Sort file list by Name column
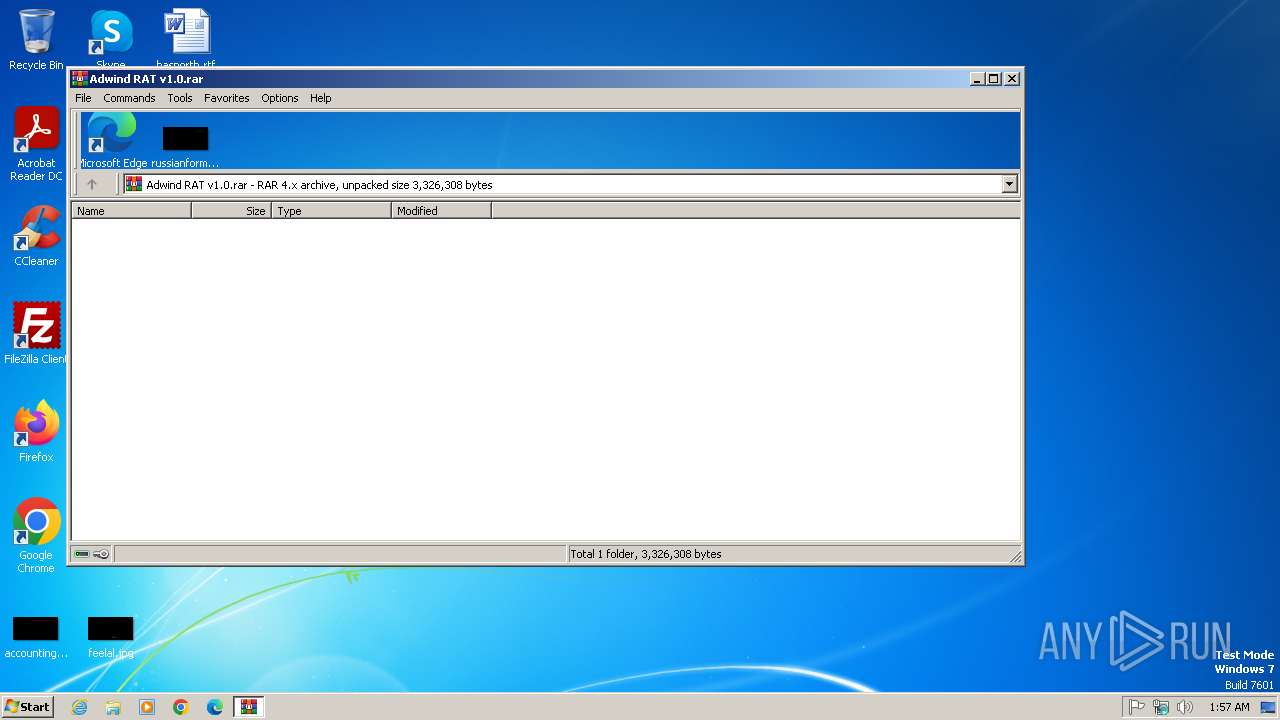 pyautogui.click(x=131, y=211)
